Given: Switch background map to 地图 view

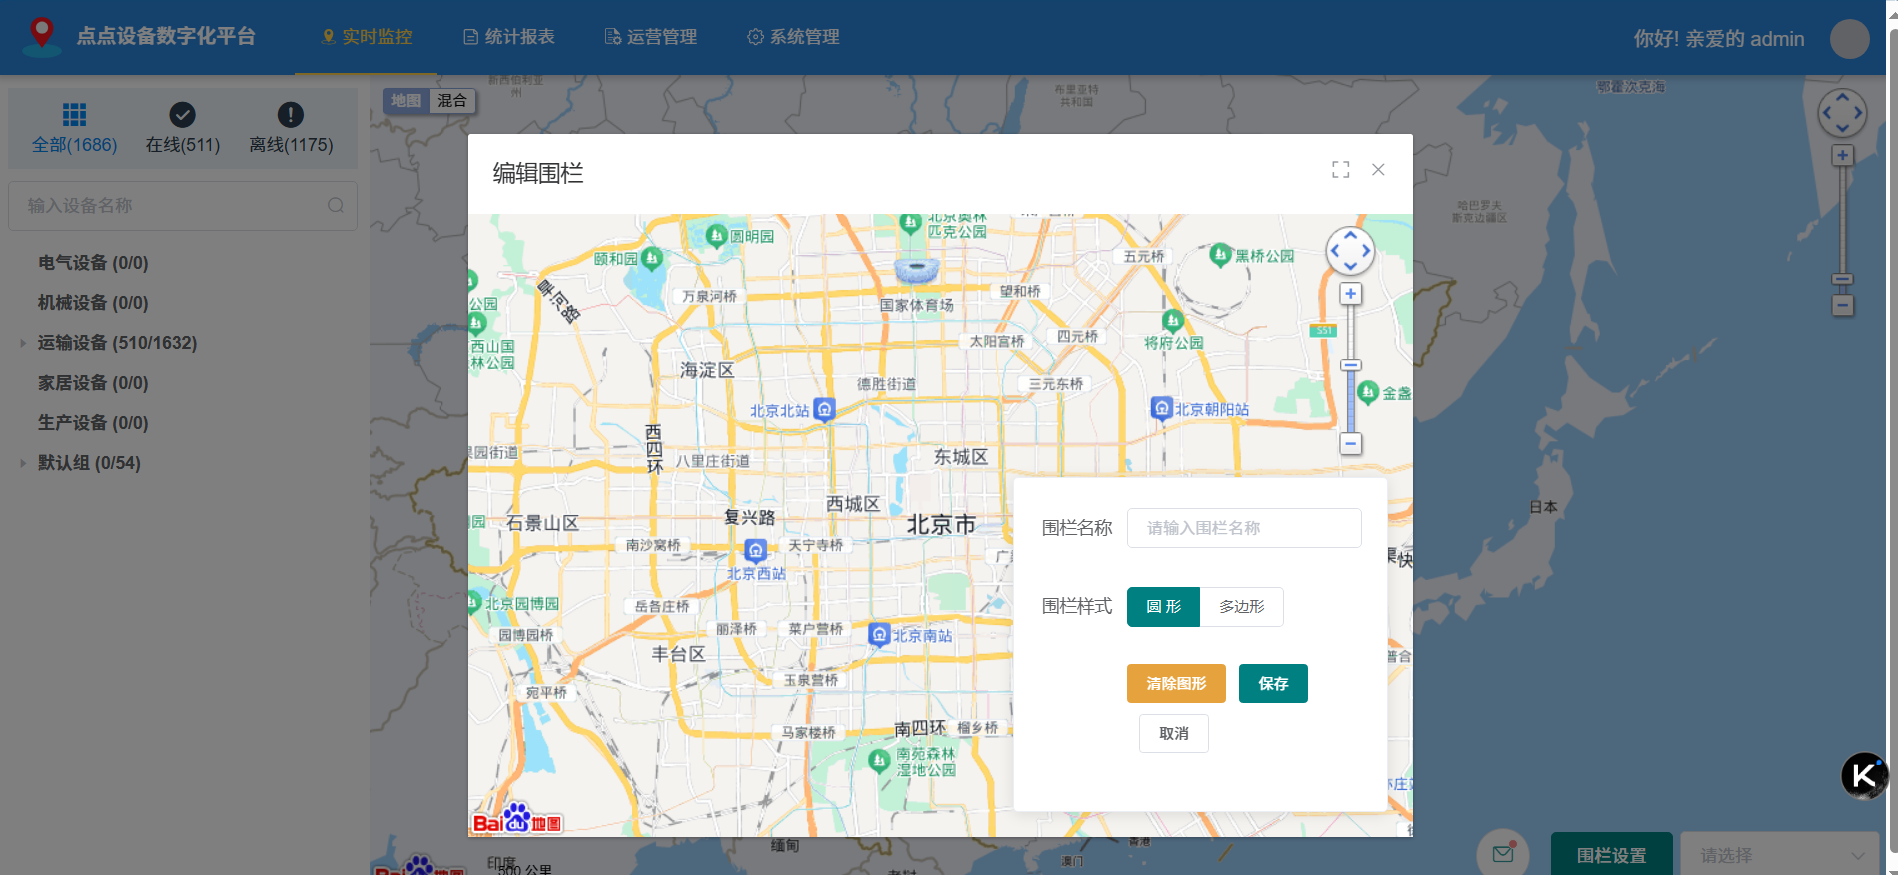Looking at the screenshot, I should pyautogui.click(x=406, y=100).
